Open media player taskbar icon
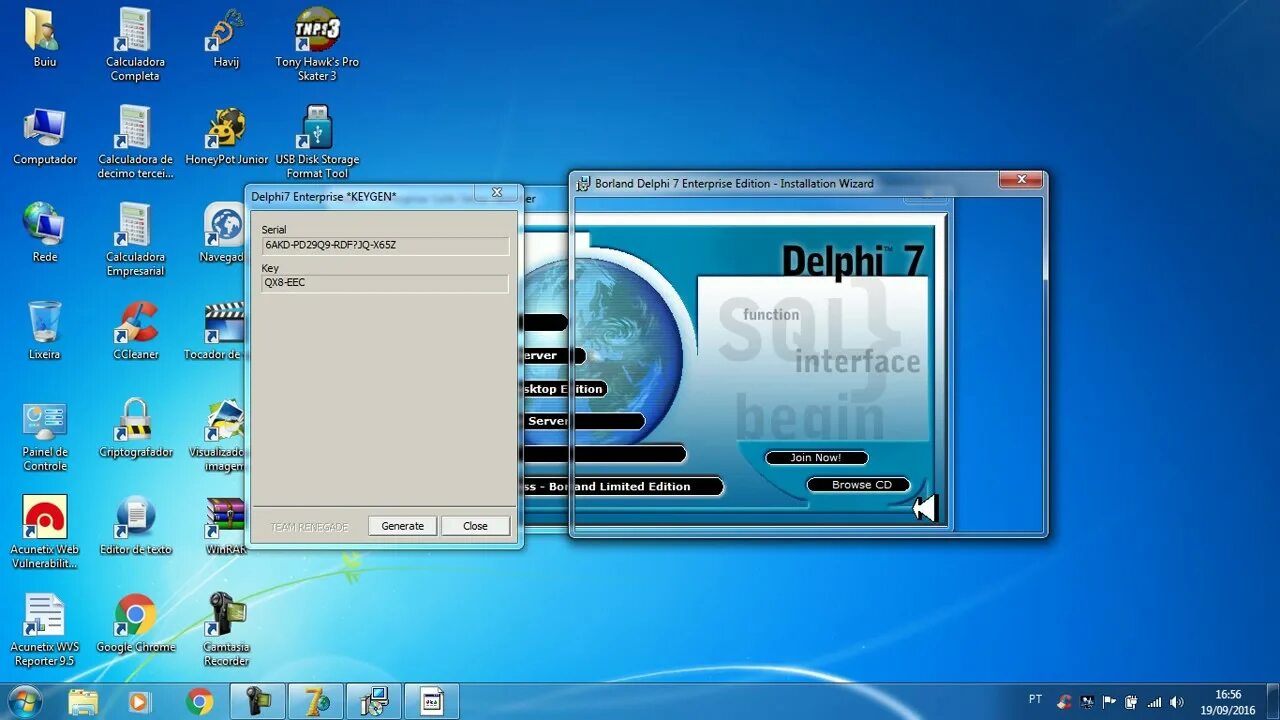This screenshot has width=1280, height=720. [x=141, y=701]
